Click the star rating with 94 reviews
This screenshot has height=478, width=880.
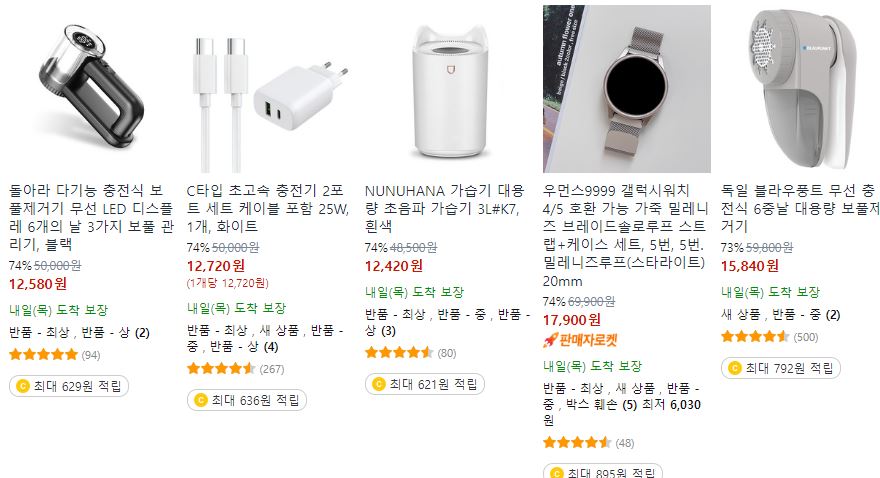tap(43, 355)
